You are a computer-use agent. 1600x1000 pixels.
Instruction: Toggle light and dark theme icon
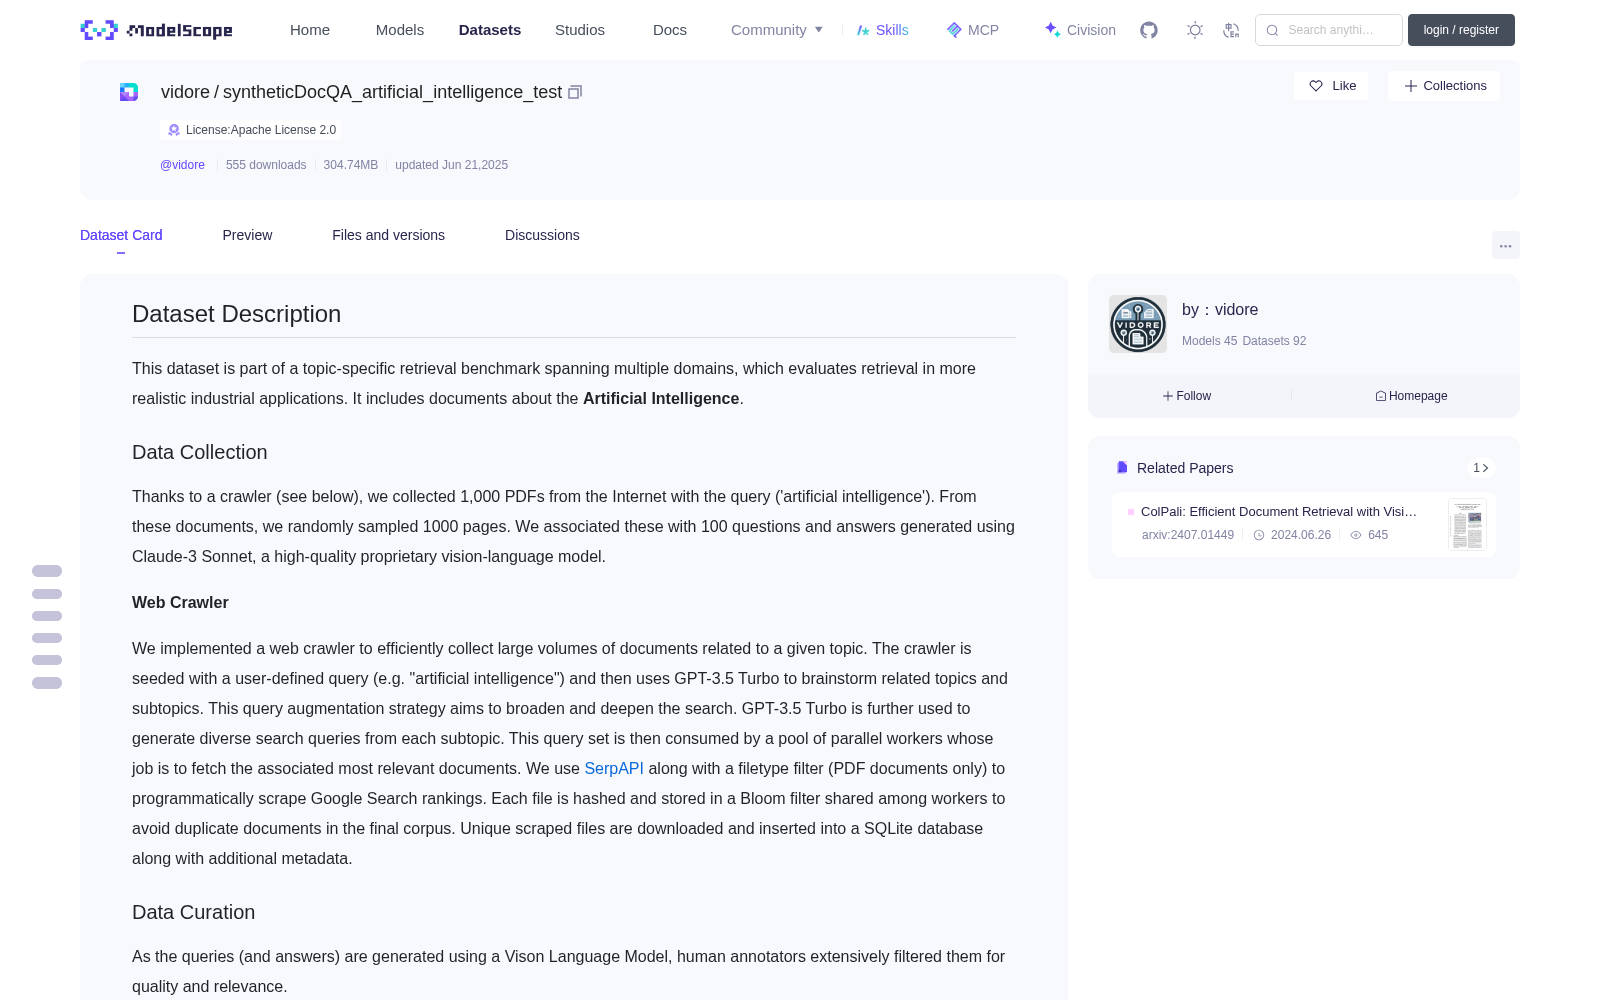pos(1195,30)
